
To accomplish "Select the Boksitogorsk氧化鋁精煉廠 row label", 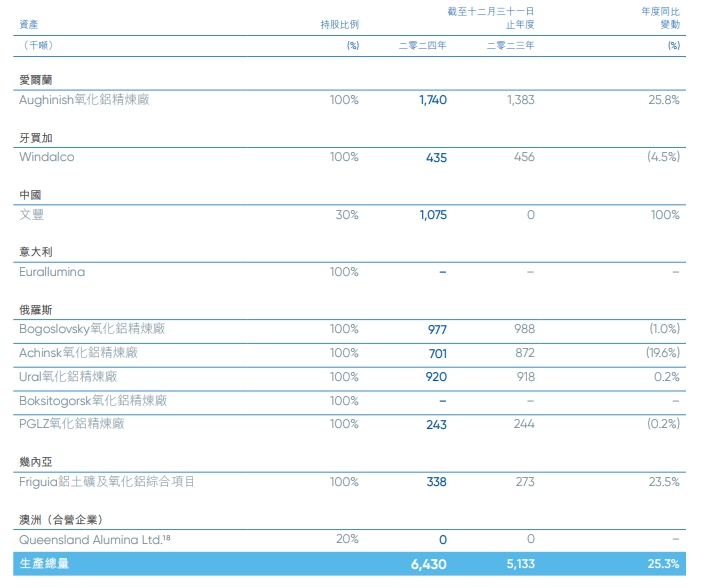I will [93, 401].
